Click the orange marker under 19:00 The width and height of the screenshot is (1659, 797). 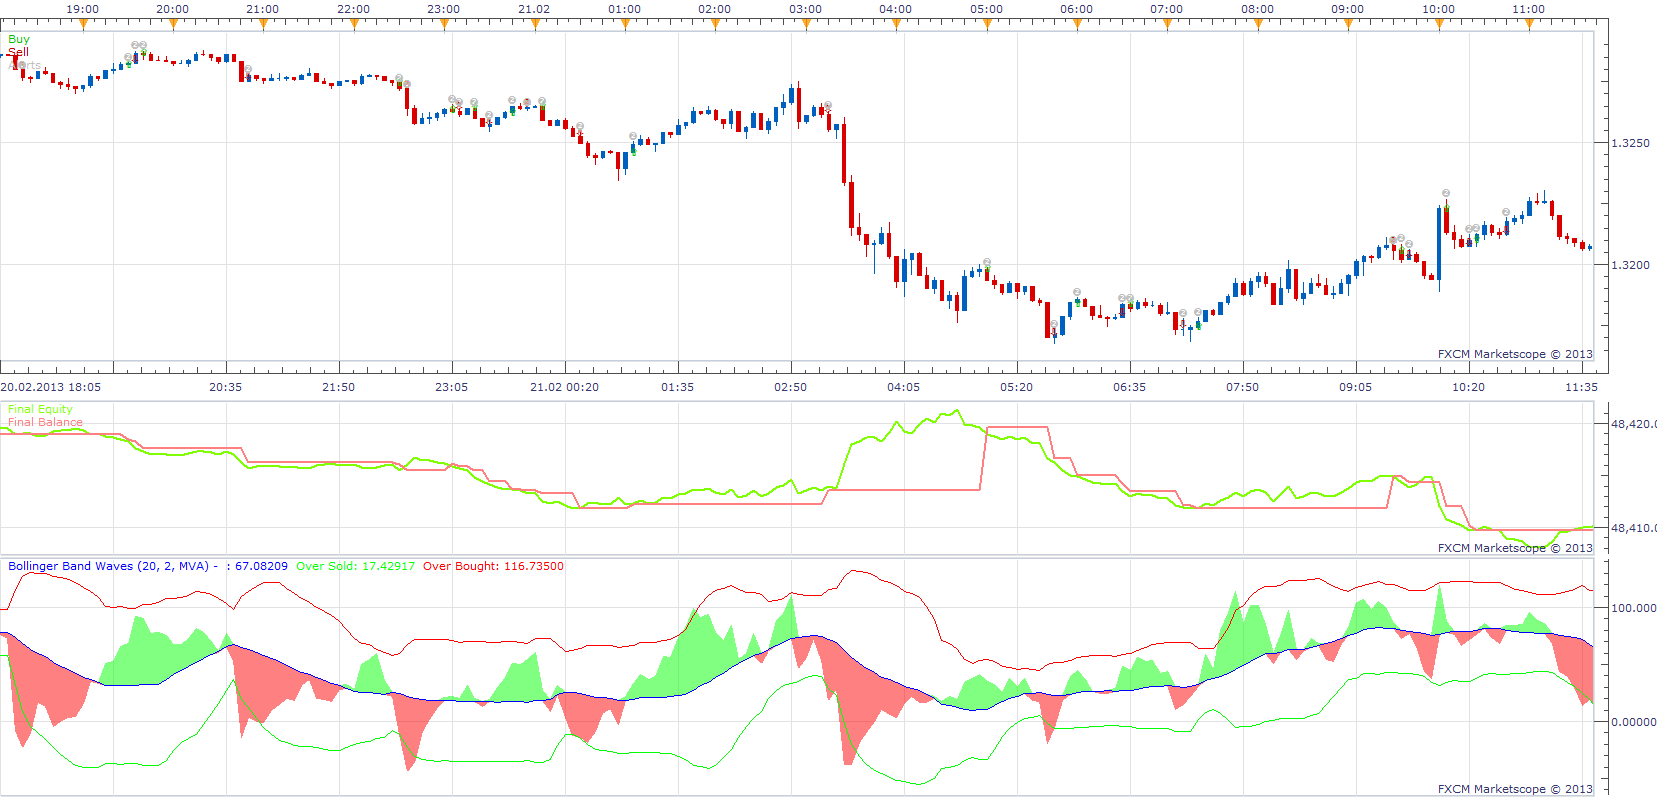[83, 25]
